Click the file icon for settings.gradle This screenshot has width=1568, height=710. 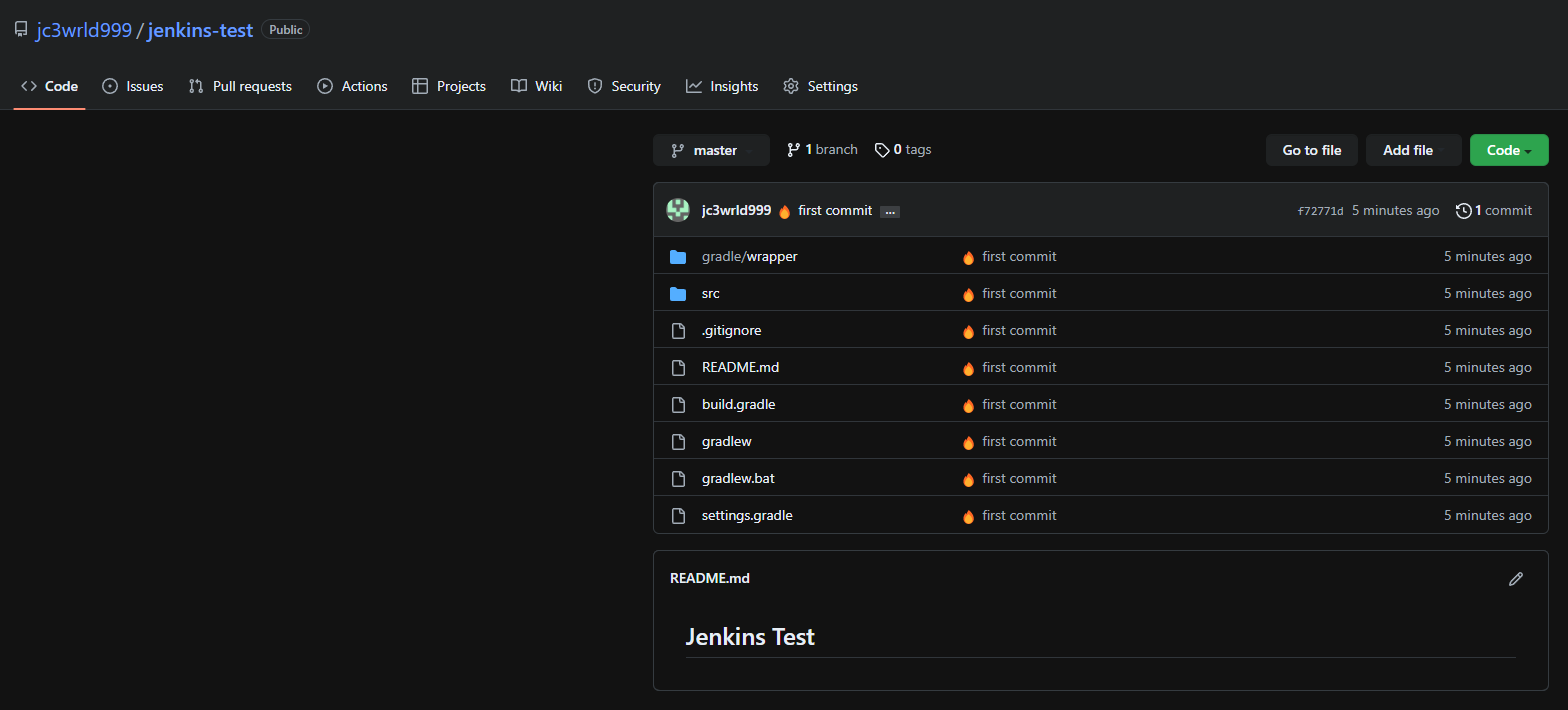coord(678,516)
